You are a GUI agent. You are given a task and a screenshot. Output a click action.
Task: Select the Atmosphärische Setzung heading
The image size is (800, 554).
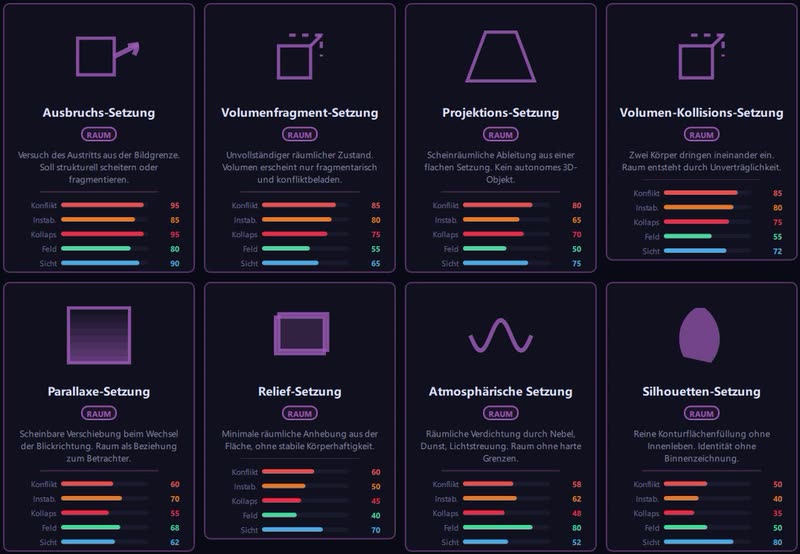coord(501,391)
